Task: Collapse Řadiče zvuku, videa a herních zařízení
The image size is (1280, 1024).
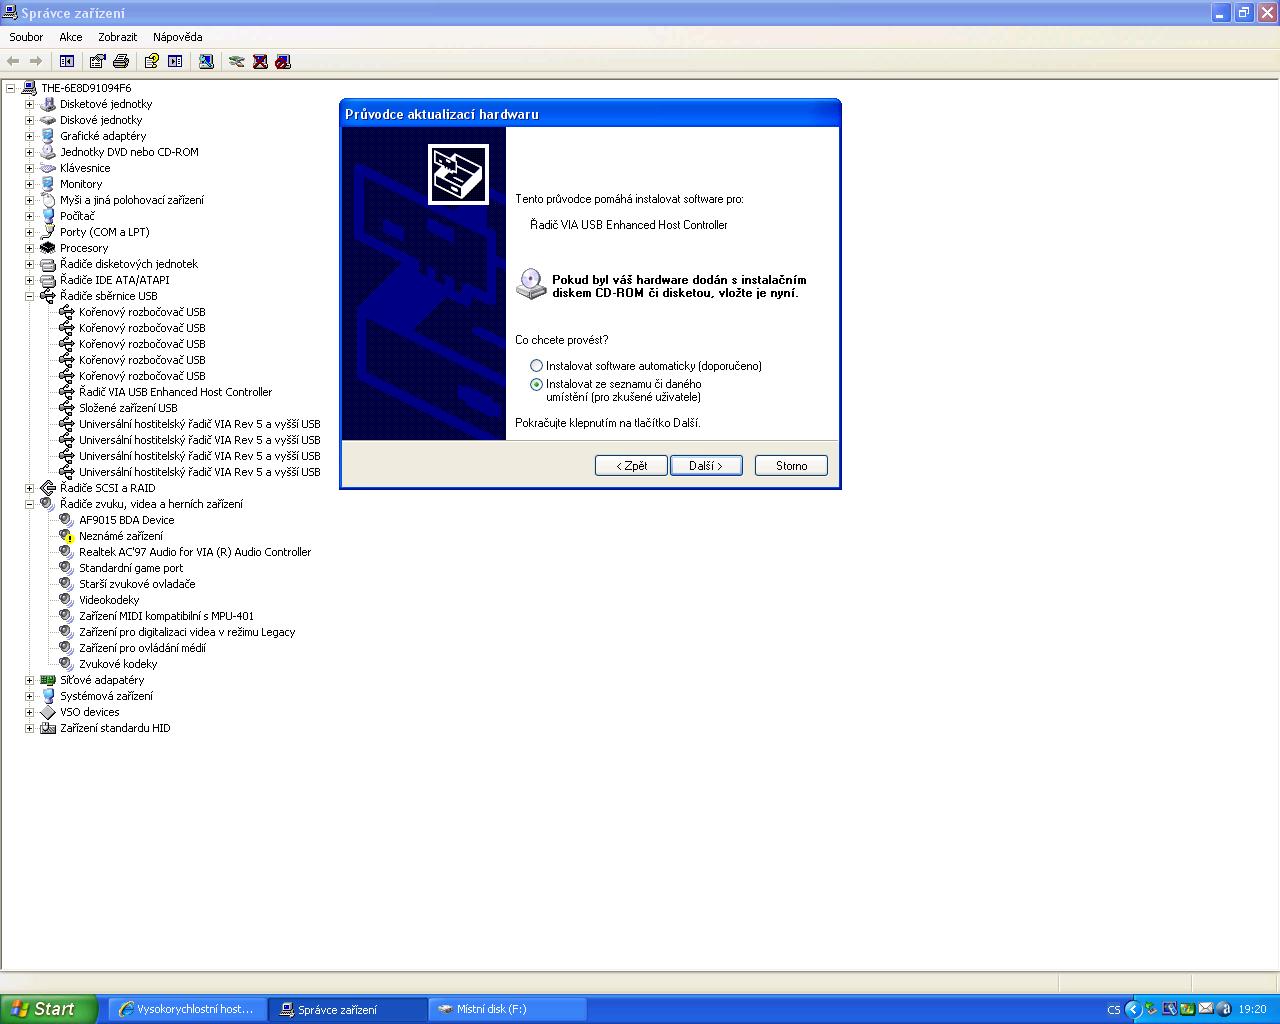Action: tap(29, 504)
